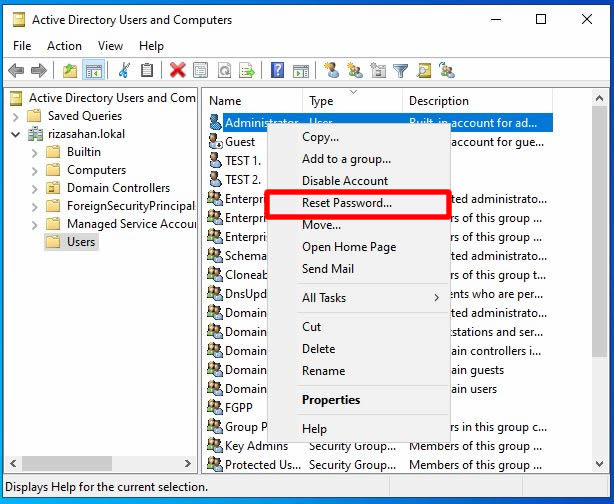Expand the Domain Controllers node
This screenshot has width=614, height=504.
point(34,188)
